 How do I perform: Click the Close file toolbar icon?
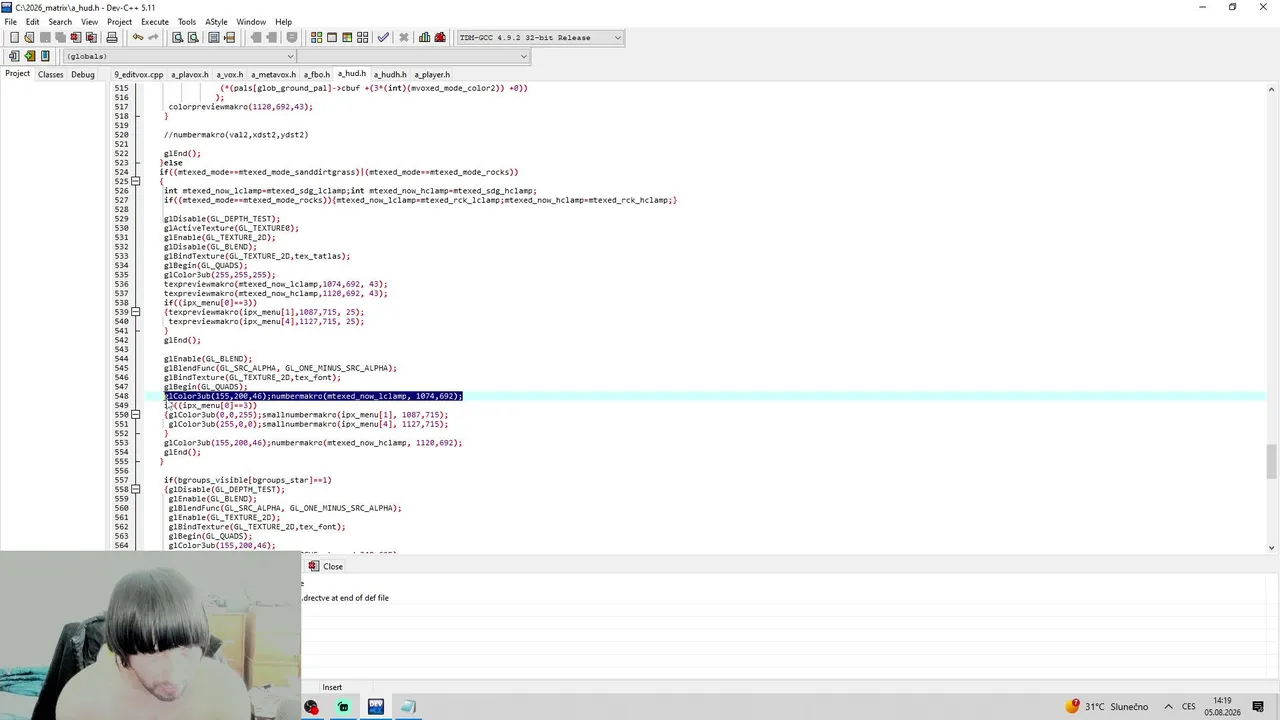click(x=75, y=38)
